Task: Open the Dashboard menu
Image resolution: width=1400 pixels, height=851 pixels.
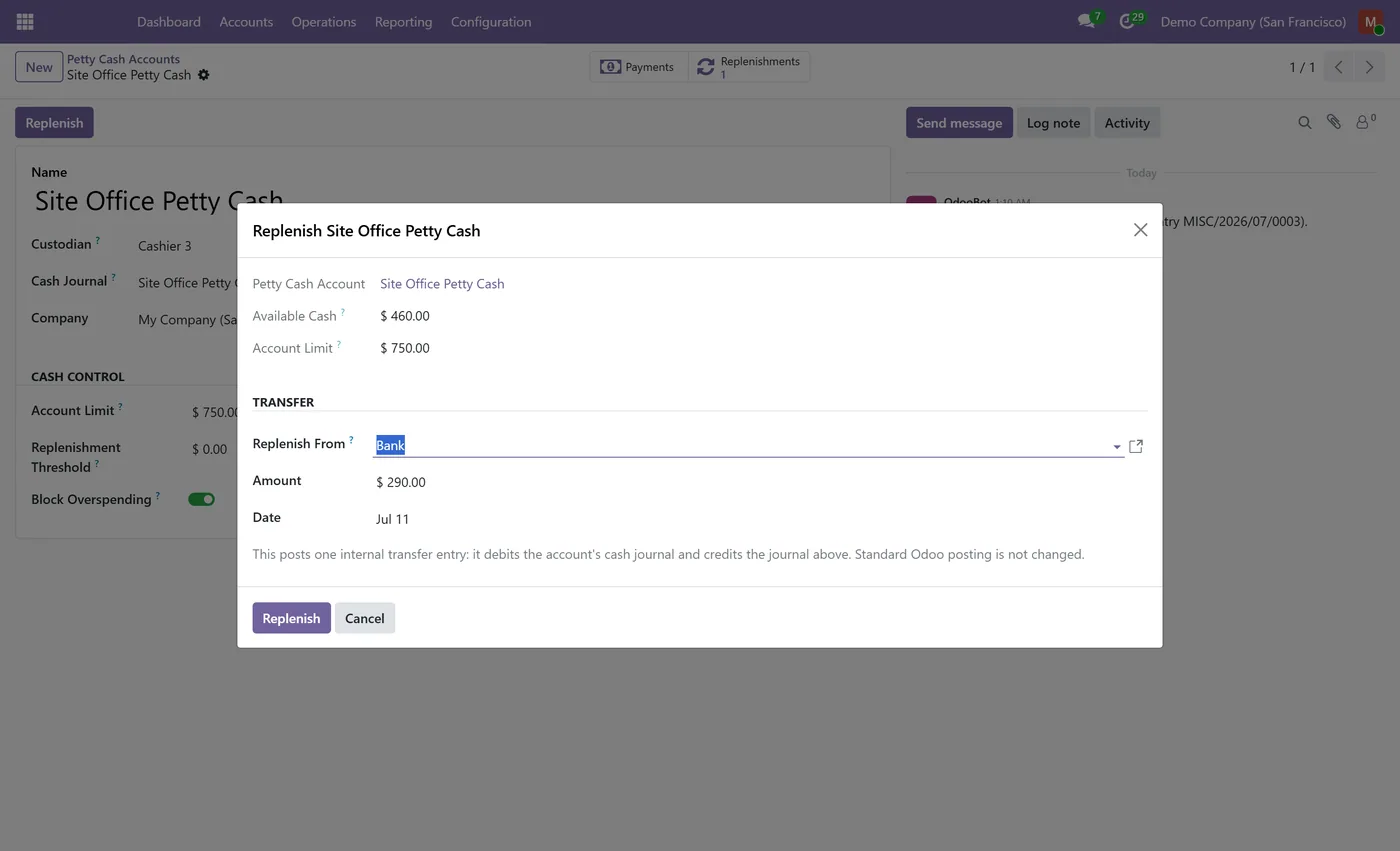Action: (169, 21)
